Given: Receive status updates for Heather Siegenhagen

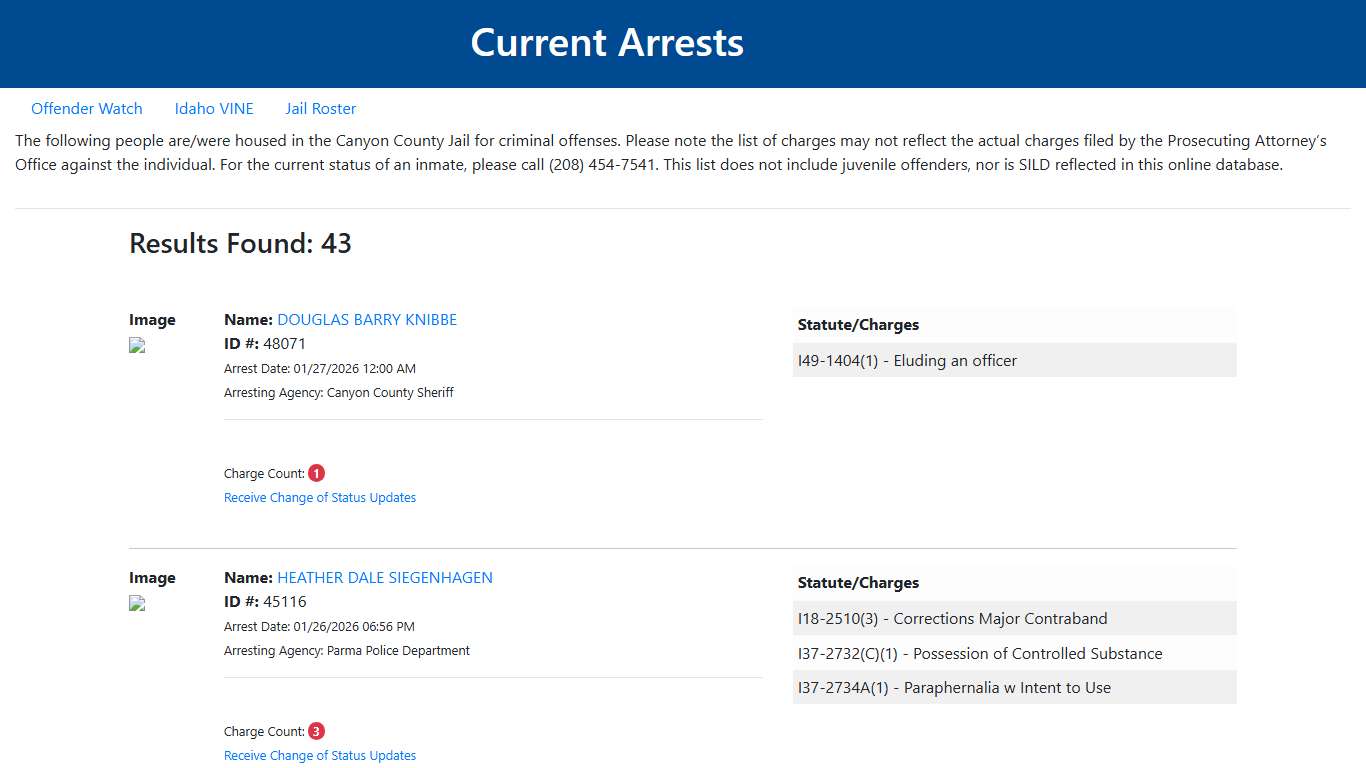Looking at the screenshot, I should pos(320,755).
